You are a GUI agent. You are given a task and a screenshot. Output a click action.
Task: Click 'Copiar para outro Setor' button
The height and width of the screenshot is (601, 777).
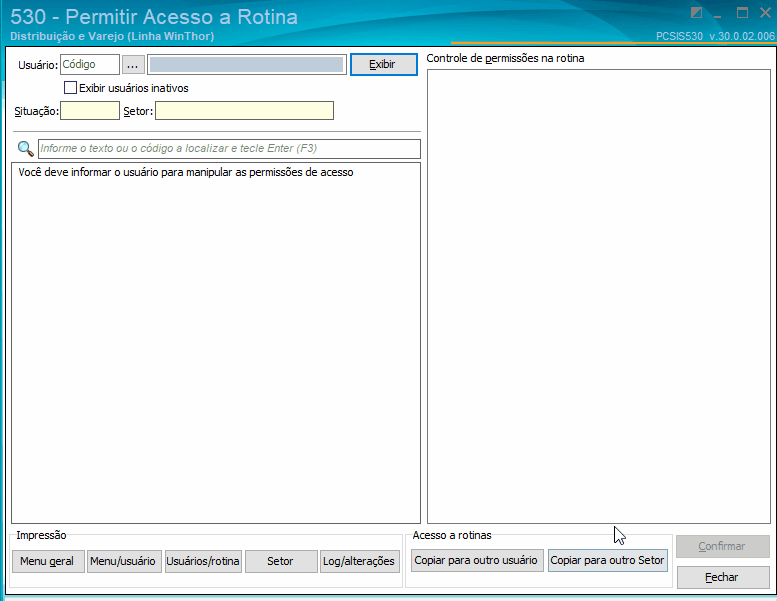point(608,560)
